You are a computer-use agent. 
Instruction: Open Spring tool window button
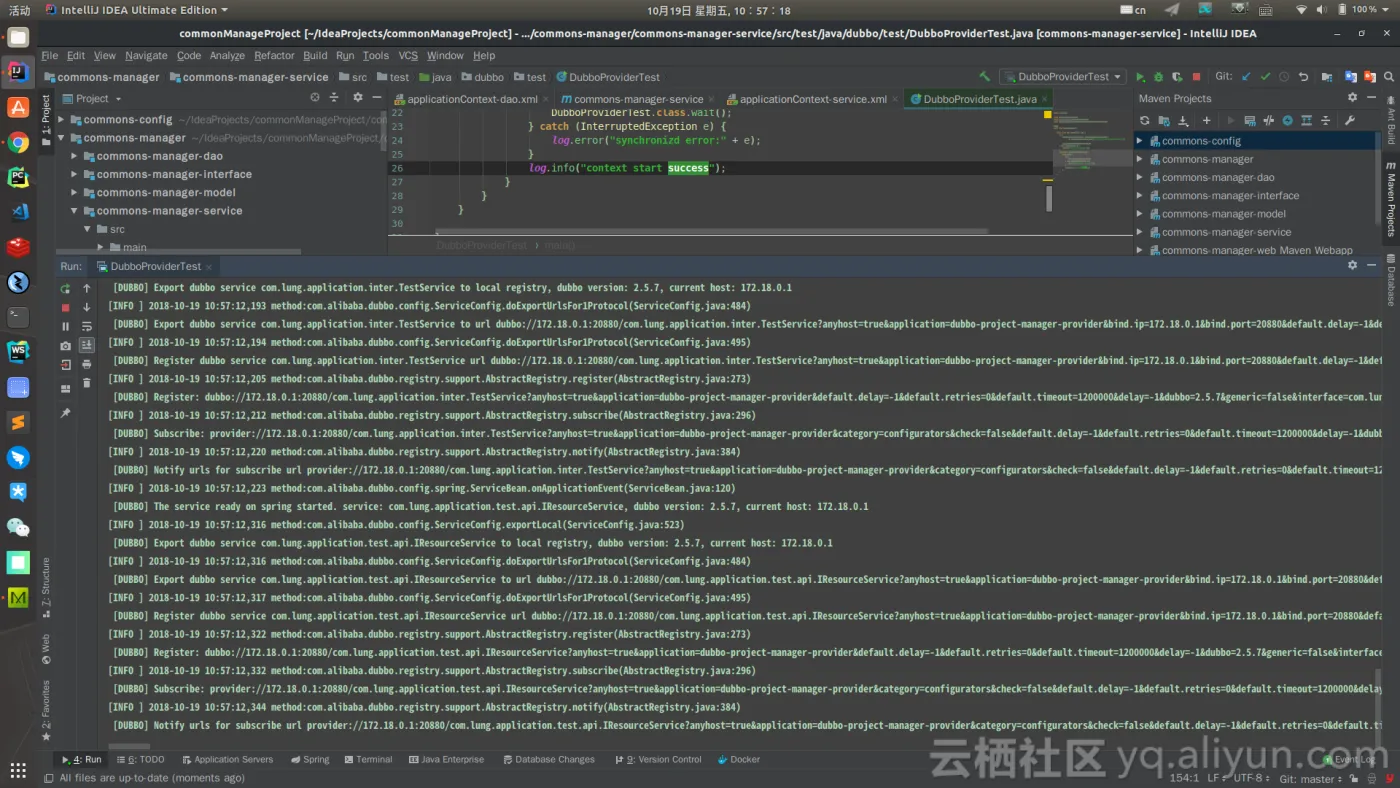click(309, 760)
